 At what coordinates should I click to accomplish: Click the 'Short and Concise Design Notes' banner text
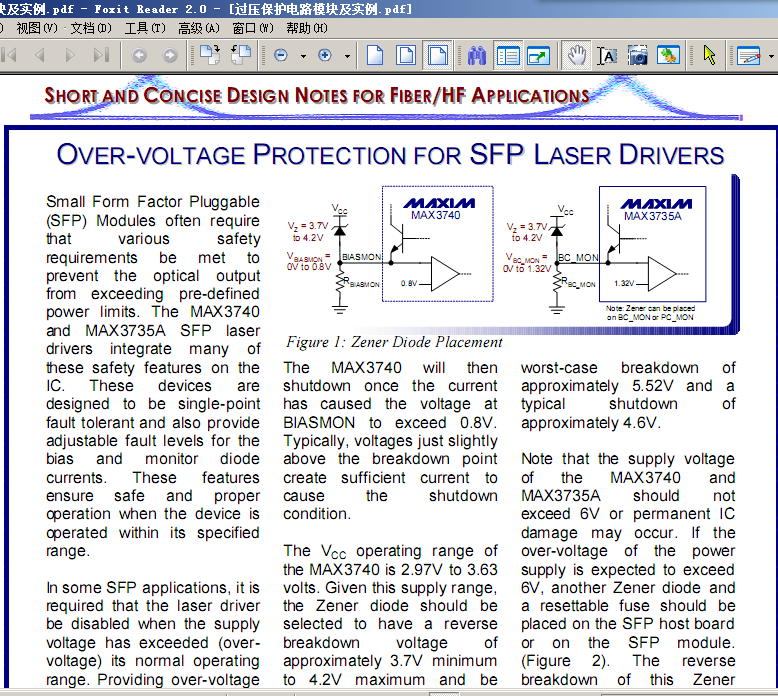point(317,95)
